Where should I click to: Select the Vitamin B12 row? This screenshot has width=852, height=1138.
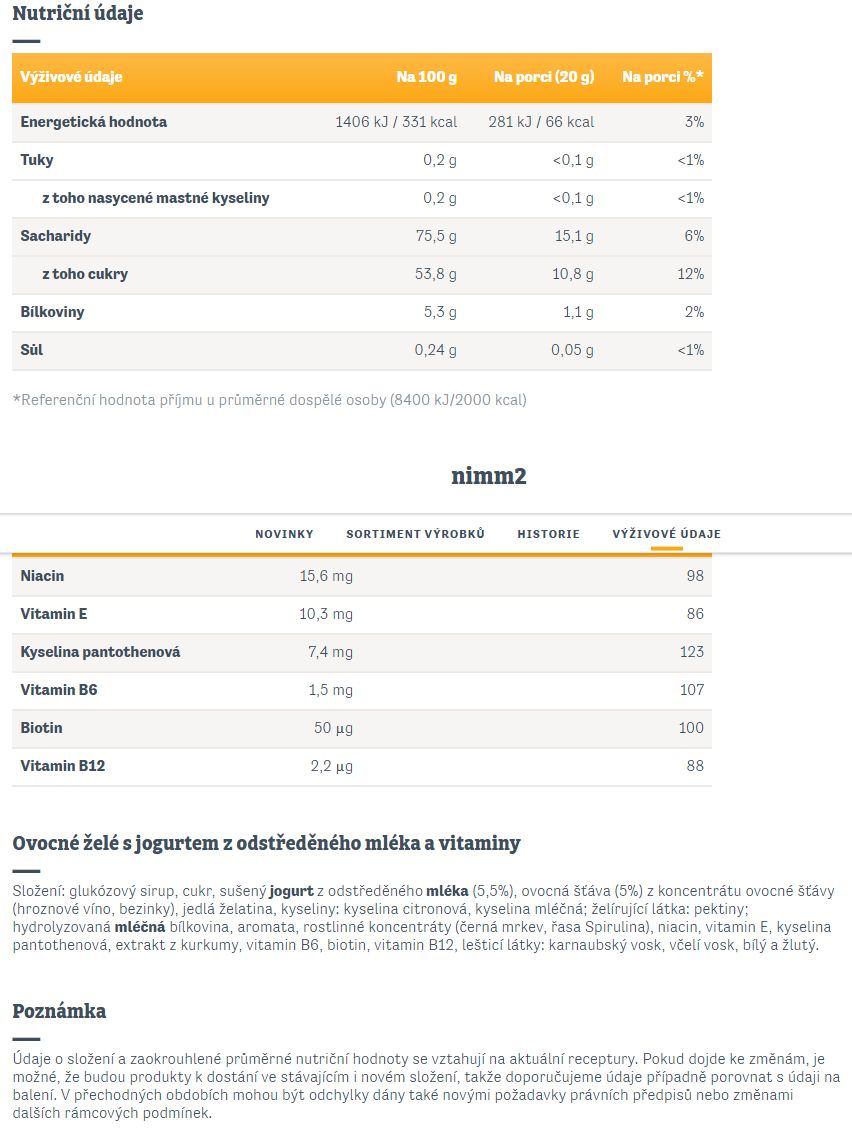pos(361,766)
